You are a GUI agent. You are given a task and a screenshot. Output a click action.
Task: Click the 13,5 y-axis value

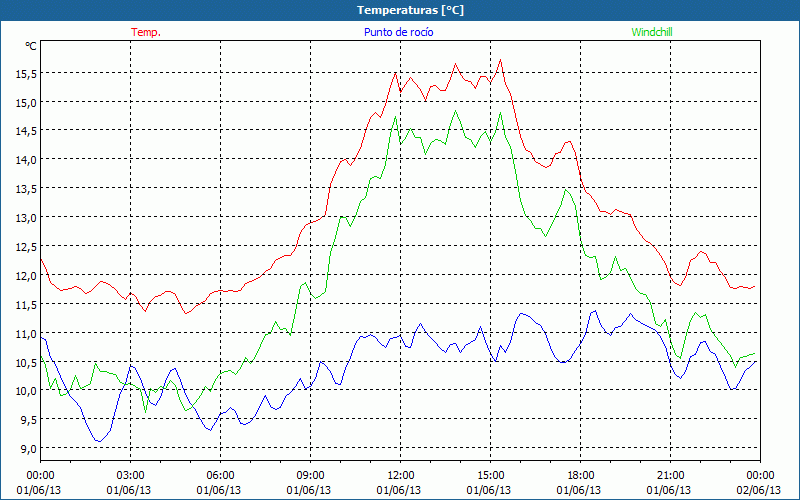pos(26,189)
